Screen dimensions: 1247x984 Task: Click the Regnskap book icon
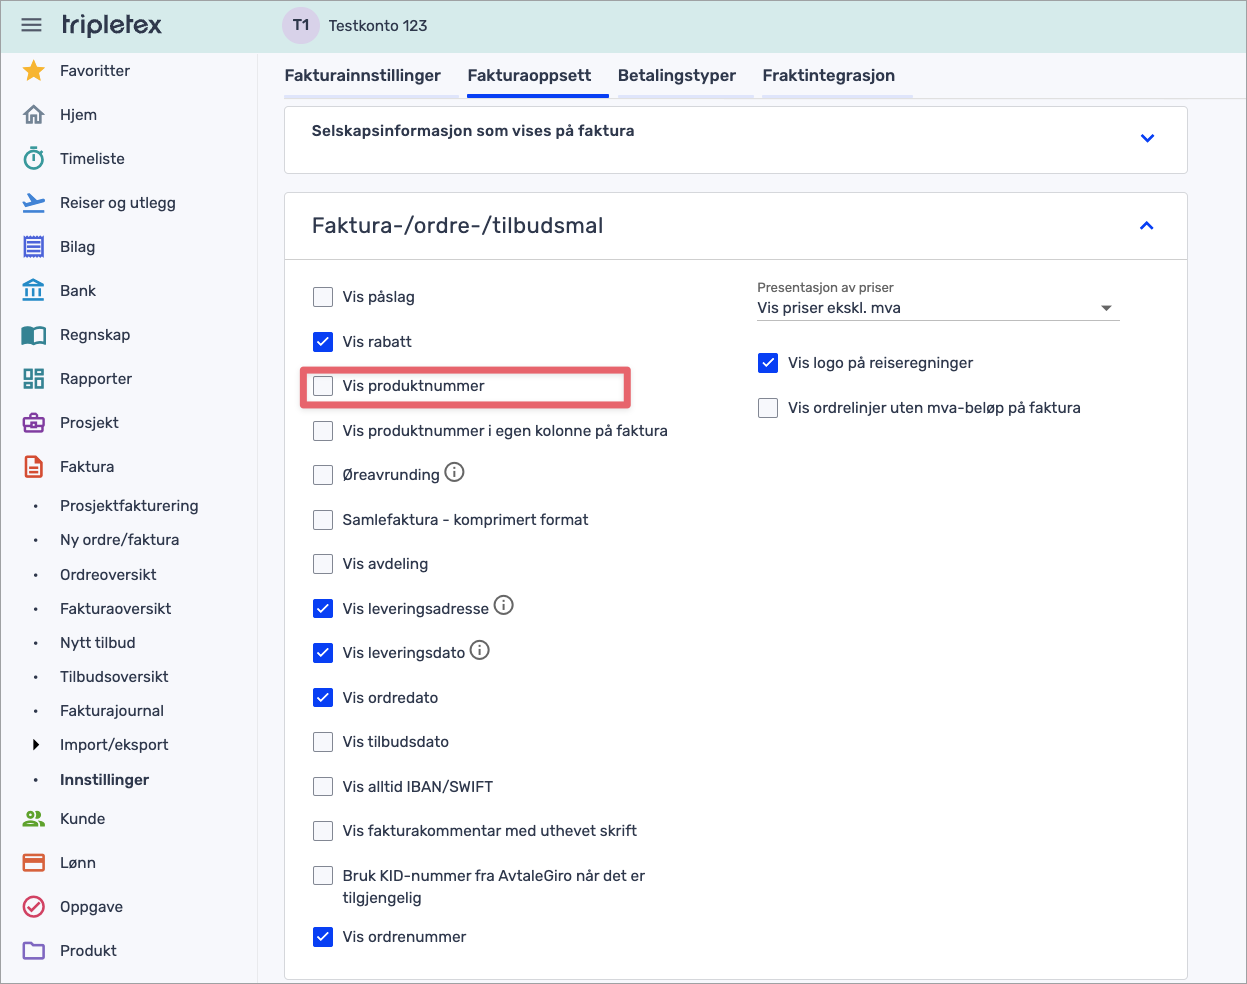(33, 334)
